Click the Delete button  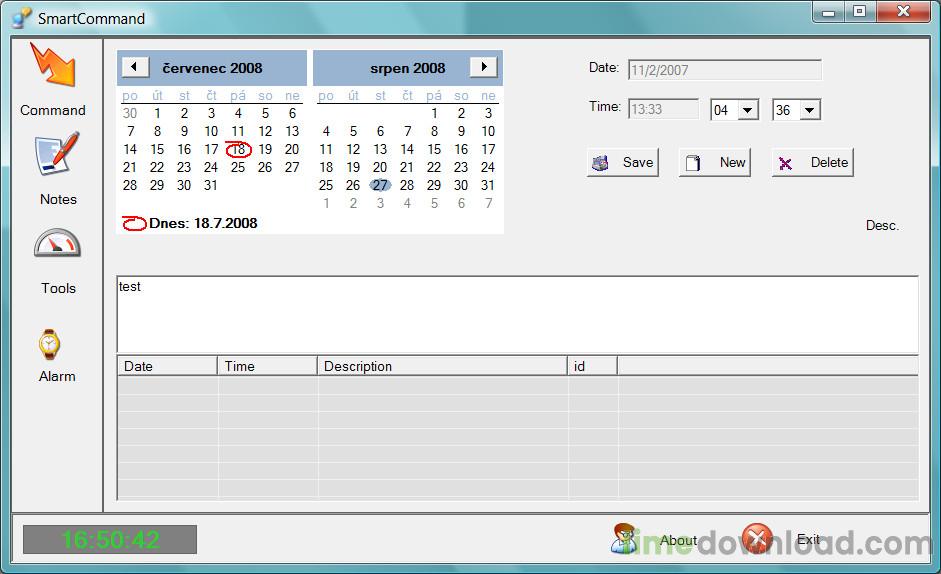point(812,163)
